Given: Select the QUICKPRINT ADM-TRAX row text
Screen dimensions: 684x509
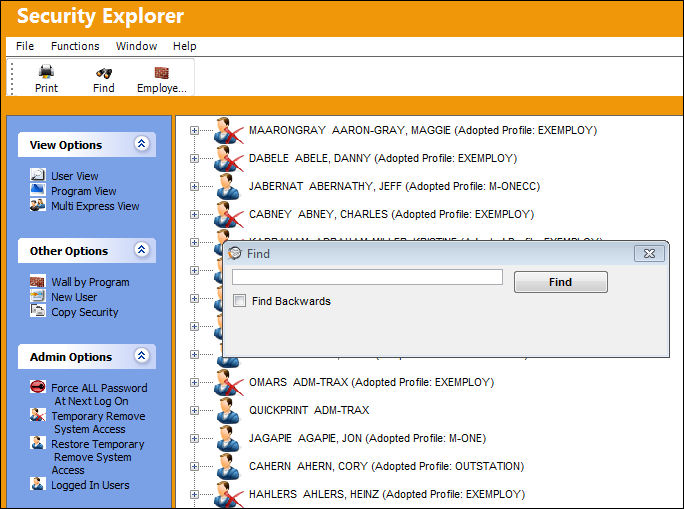Looking at the screenshot, I should [x=309, y=410].
